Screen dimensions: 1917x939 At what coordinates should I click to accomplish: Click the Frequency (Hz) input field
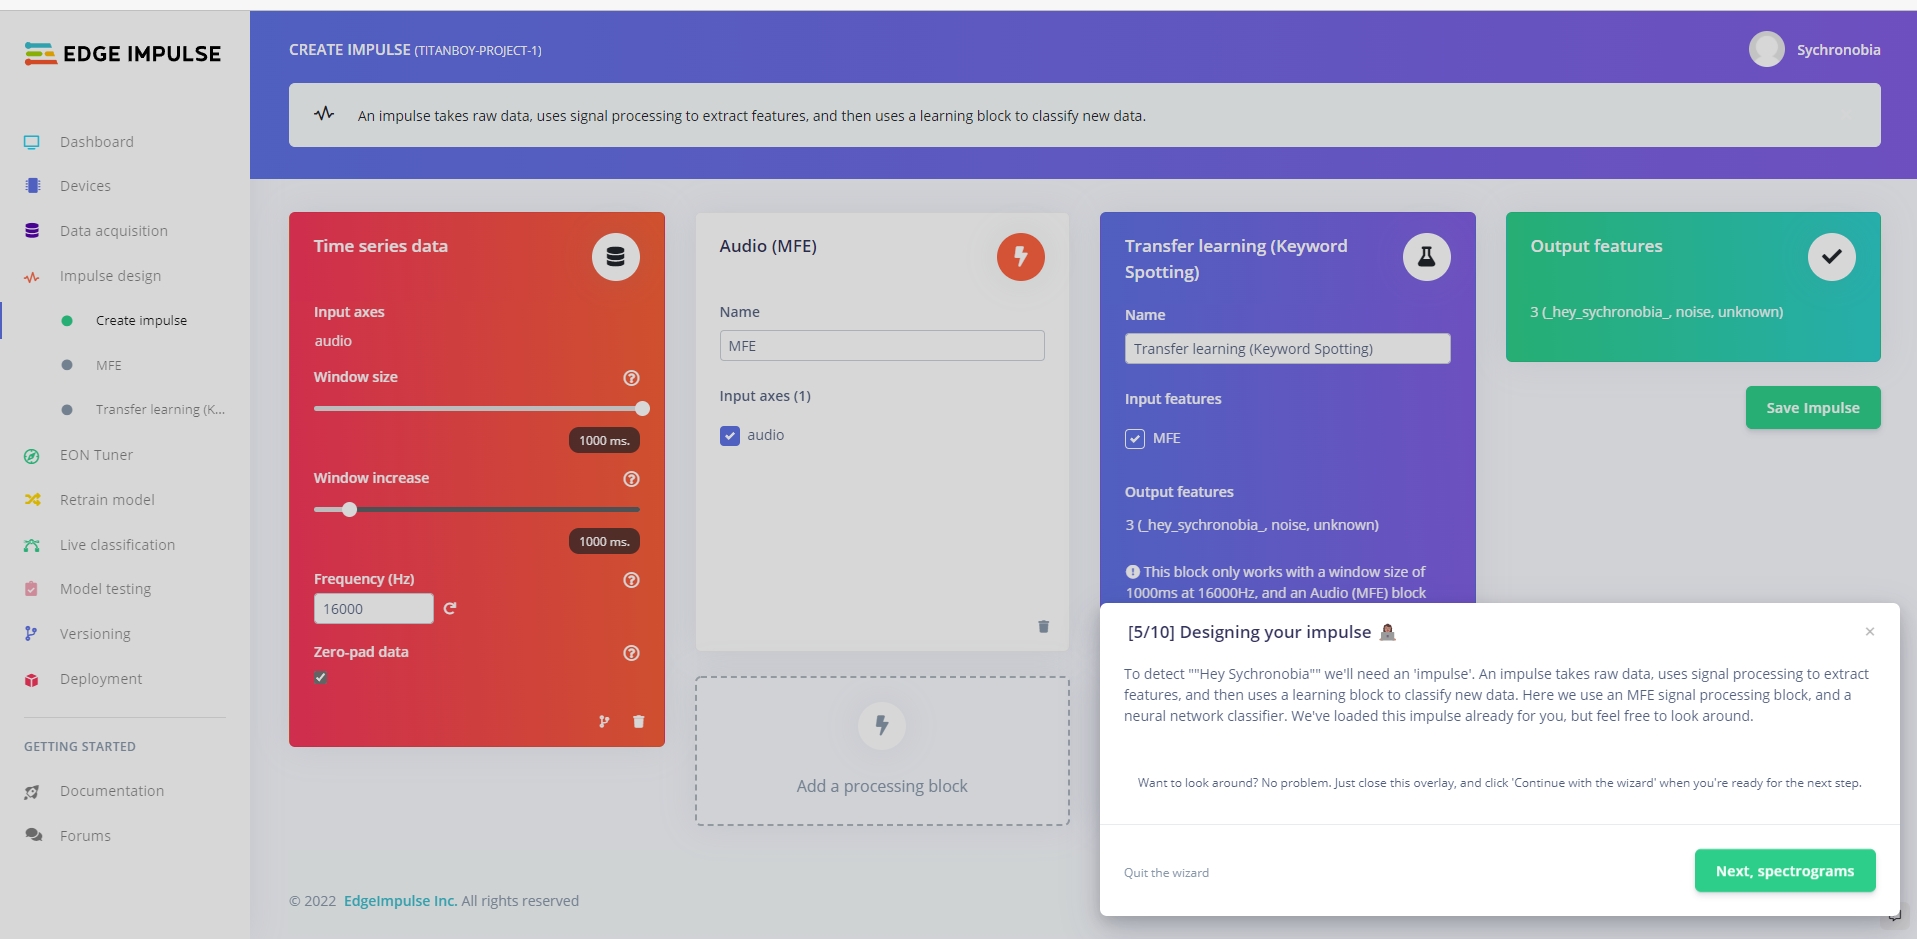coord(373,608)
